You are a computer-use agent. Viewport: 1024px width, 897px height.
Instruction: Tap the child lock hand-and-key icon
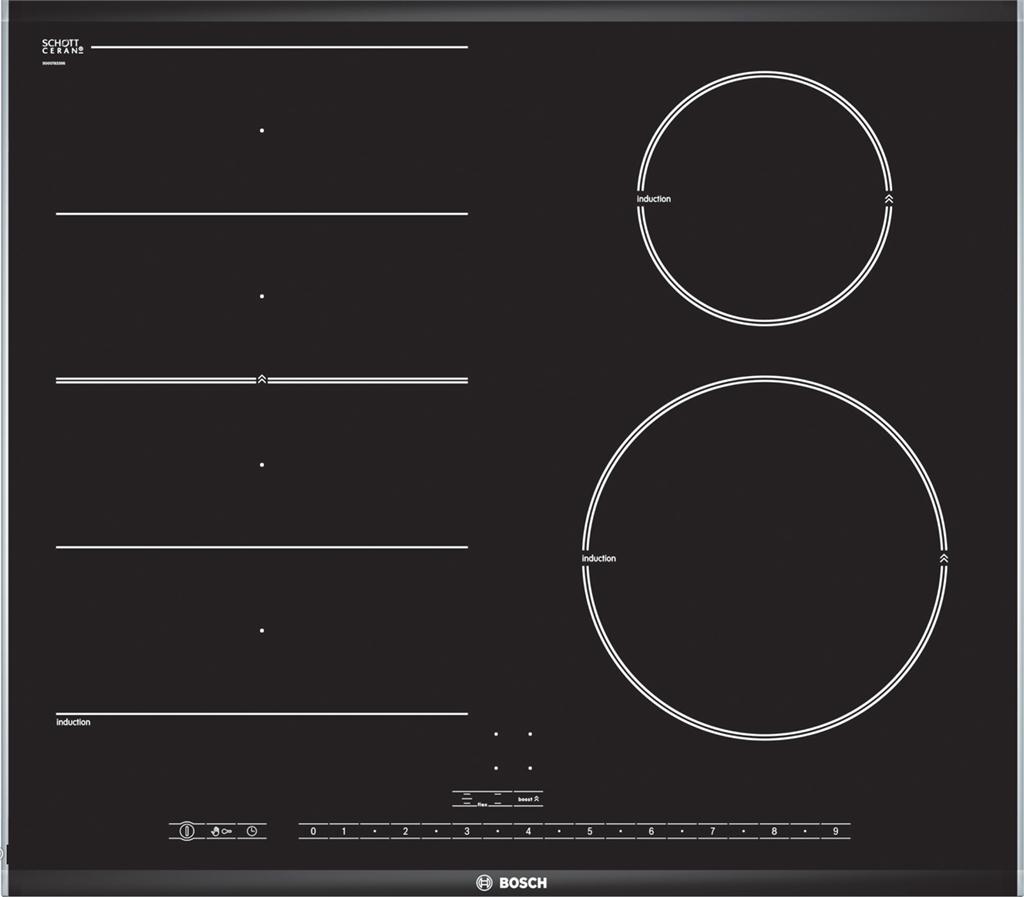pos(219,831)
